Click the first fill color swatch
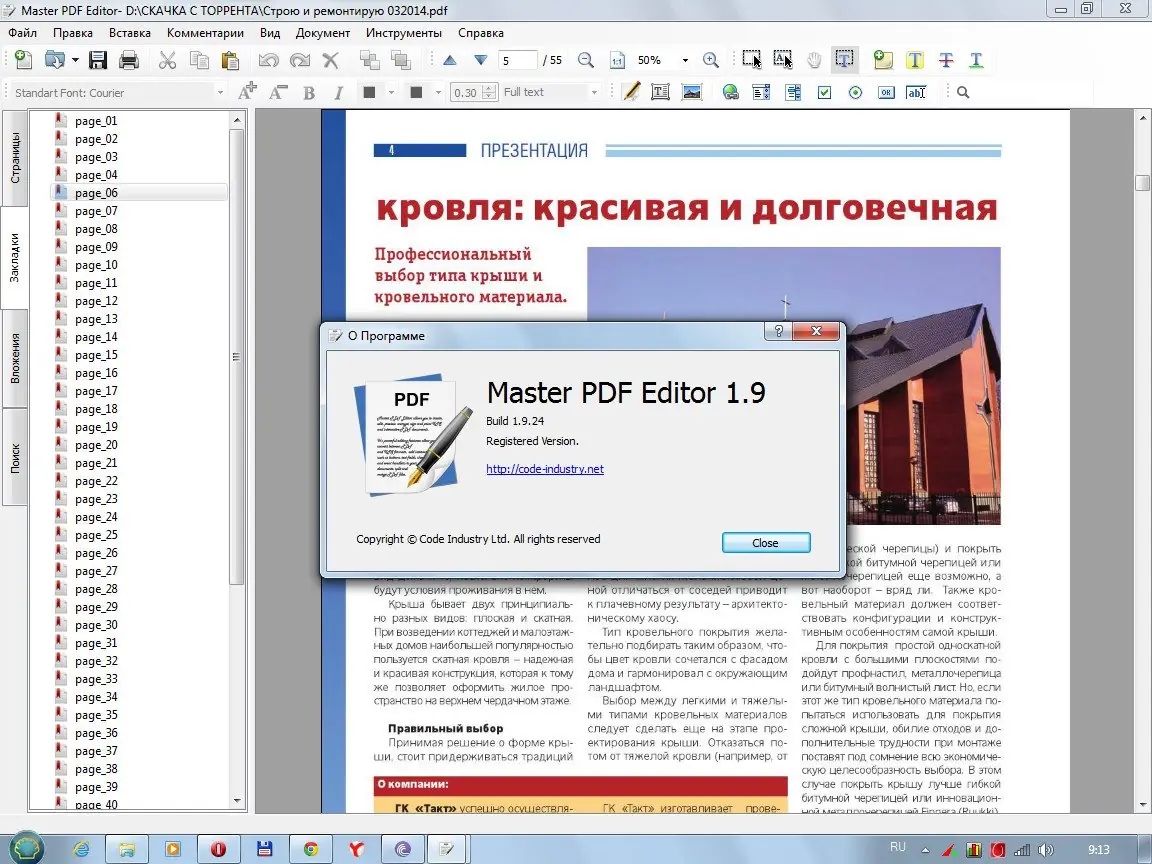The width and height of the screenshot is (1152, 864). (370, 93)
